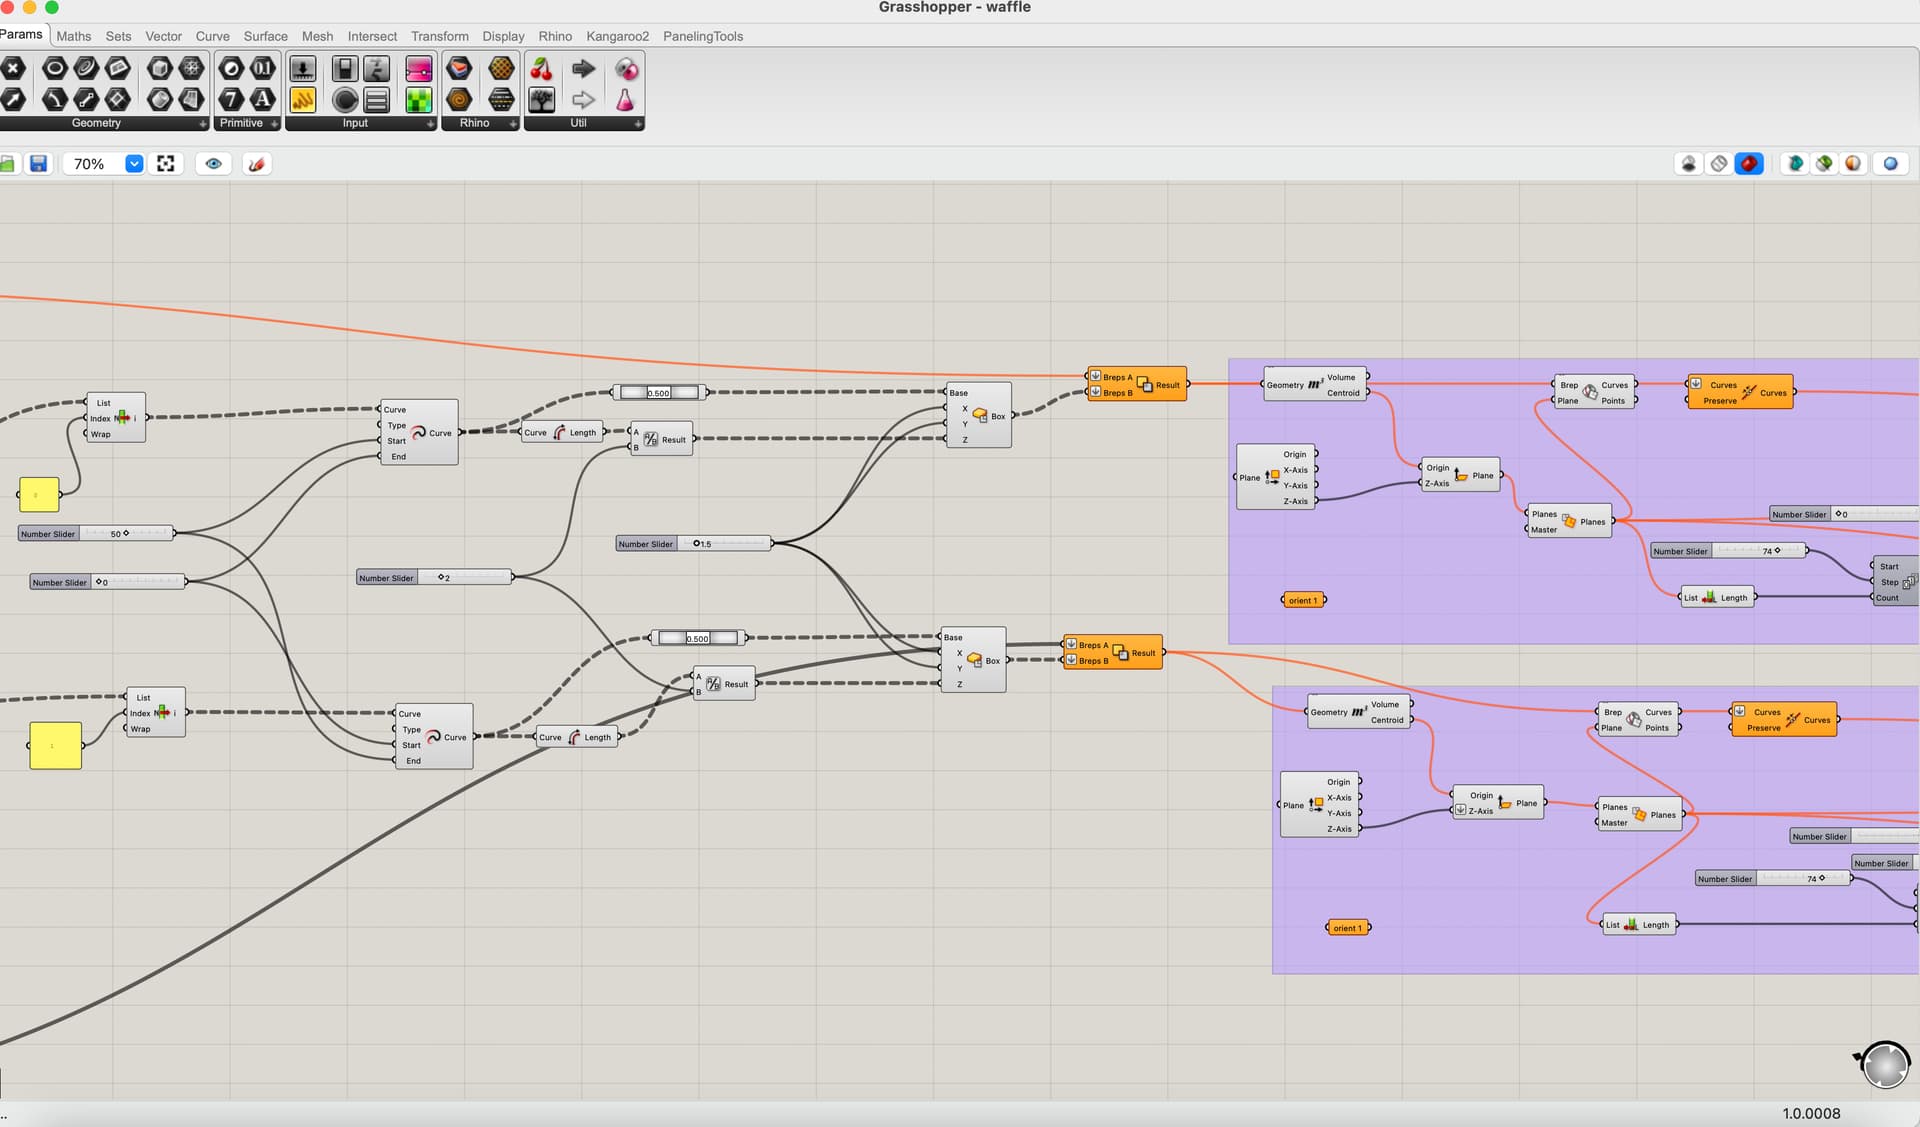Switch to the Intersect tab
The width and height of the screenshot is (1920, 1127).
(372, 36)
